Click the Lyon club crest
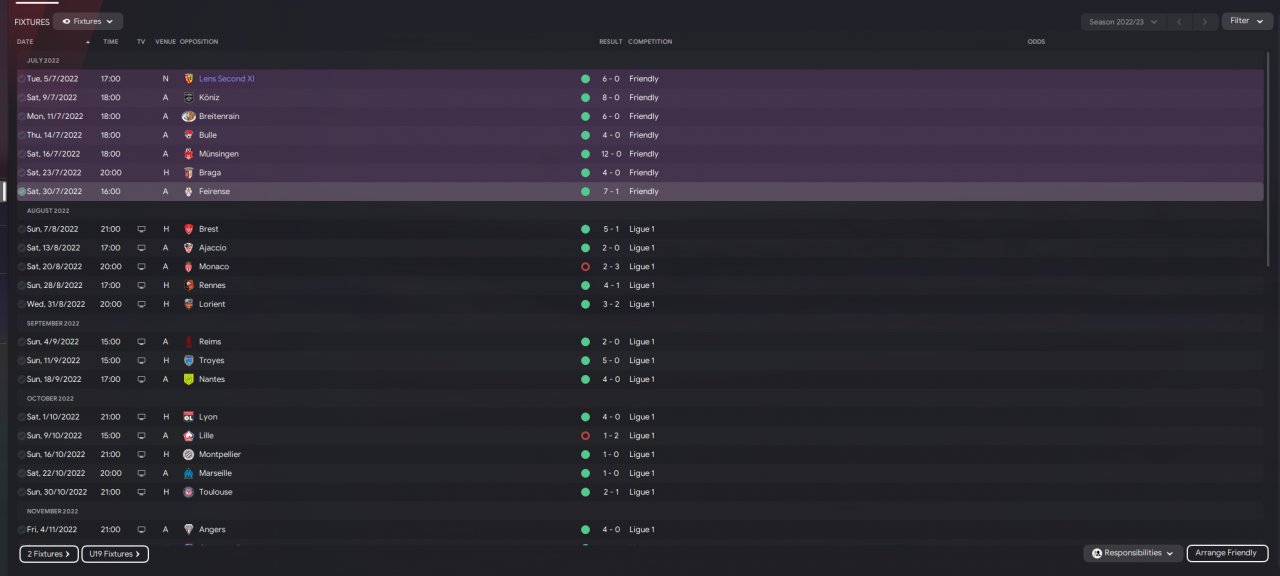 pyautogui.click(x=188, y=417)
